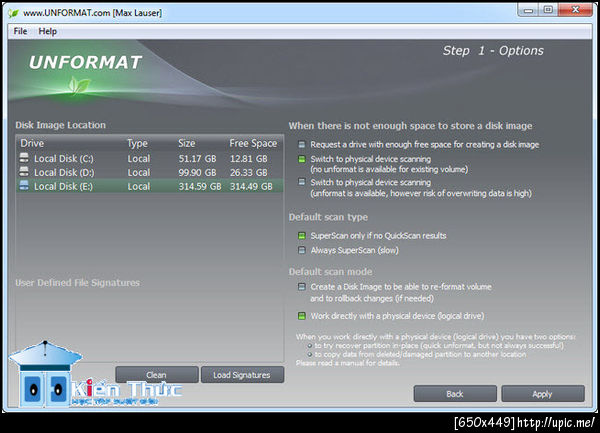The width and height of the screenshot is (600, 433).
Task: Click the Apply button
Action: click(x=543, y=394)
